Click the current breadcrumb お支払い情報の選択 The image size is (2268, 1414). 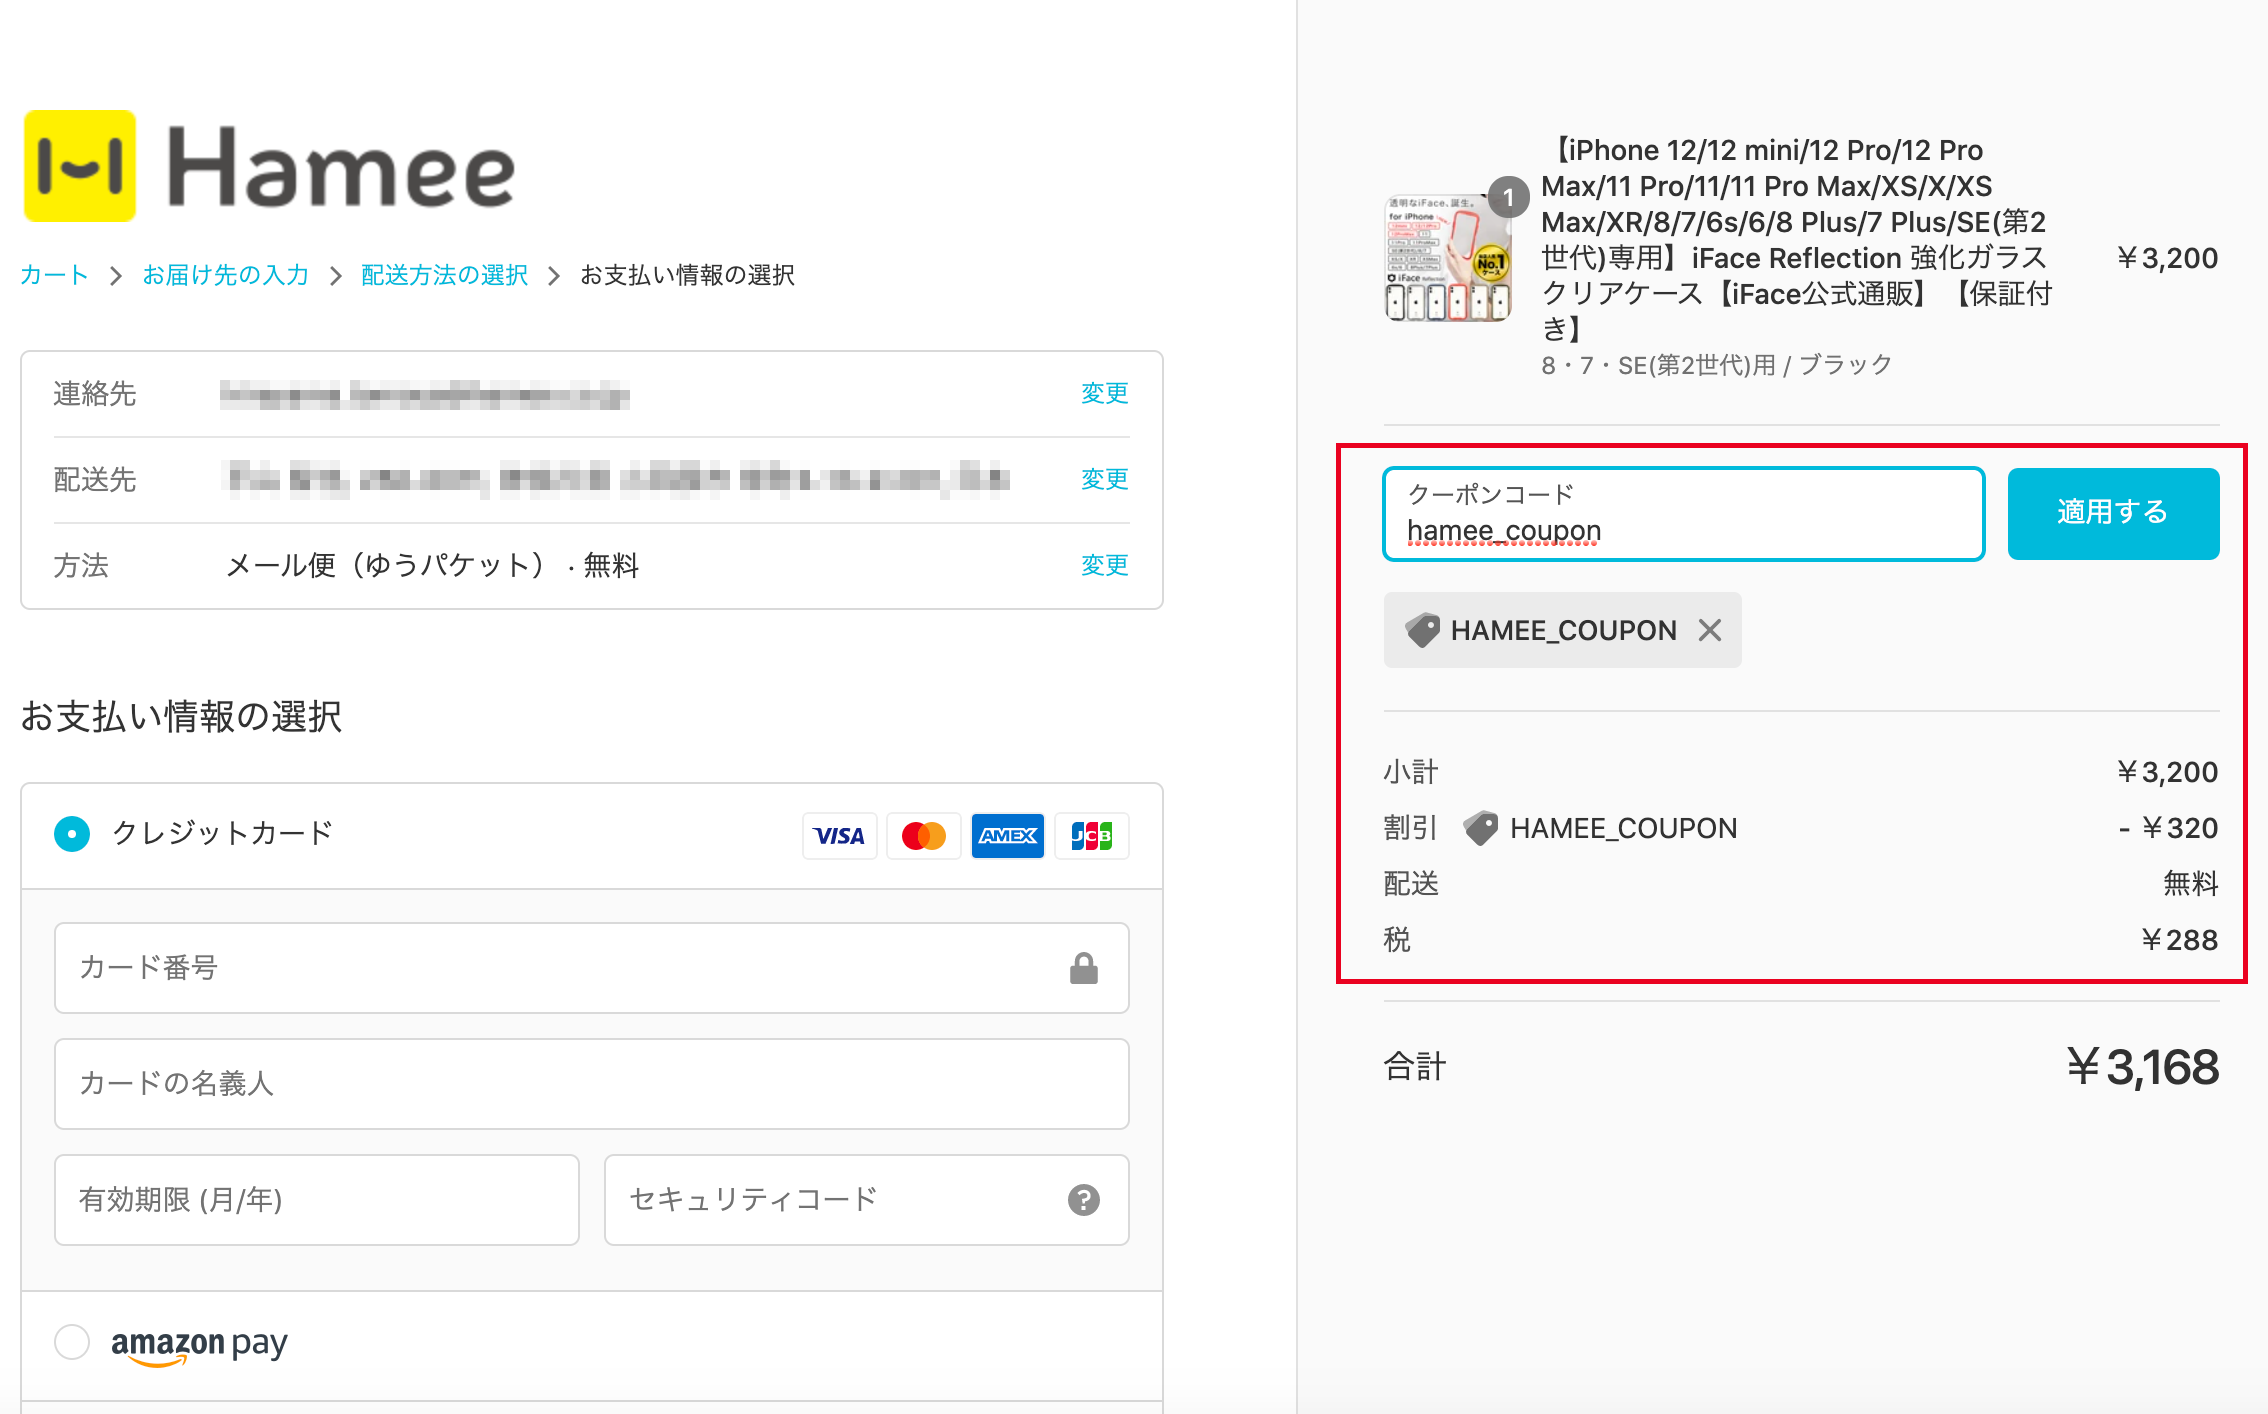687,275
